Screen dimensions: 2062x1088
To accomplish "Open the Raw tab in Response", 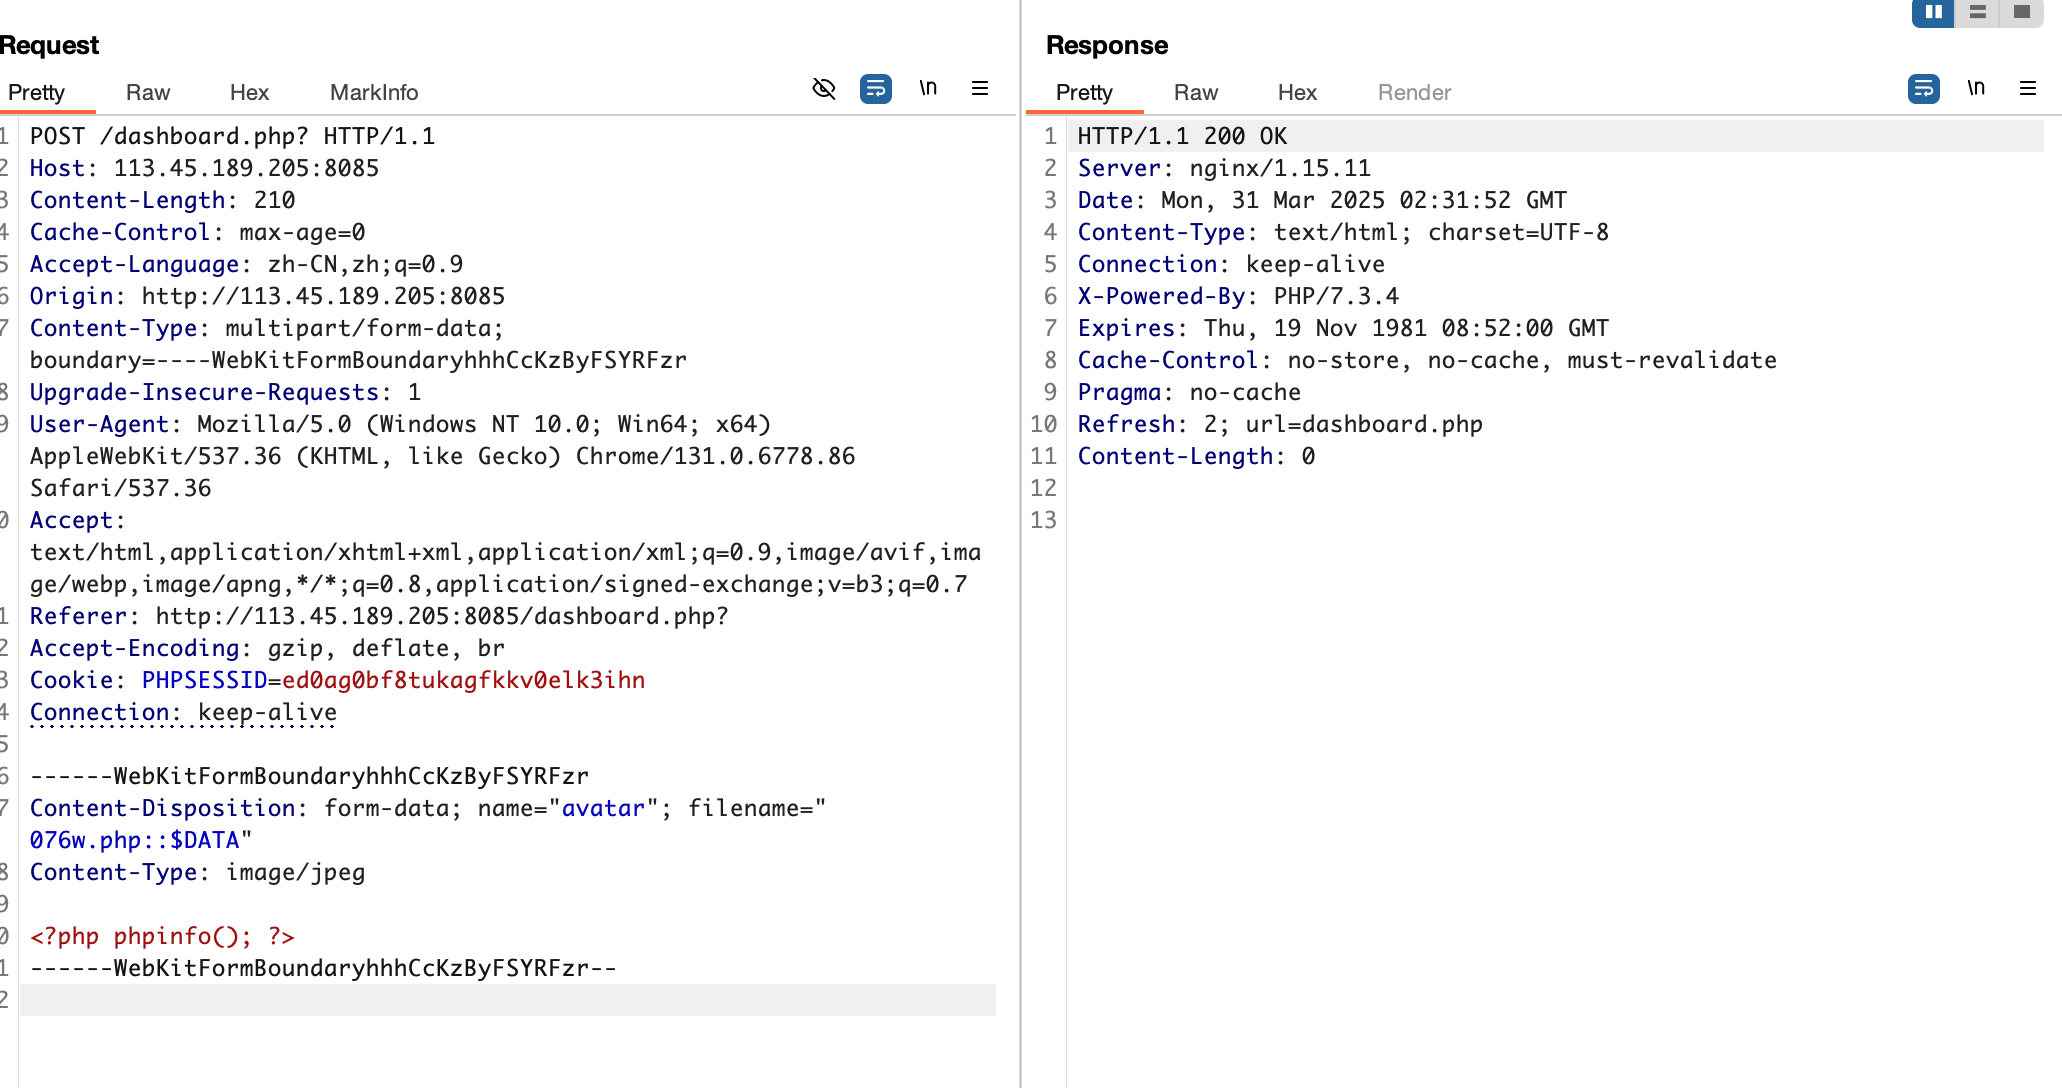I will click(x=1196, y=93).
